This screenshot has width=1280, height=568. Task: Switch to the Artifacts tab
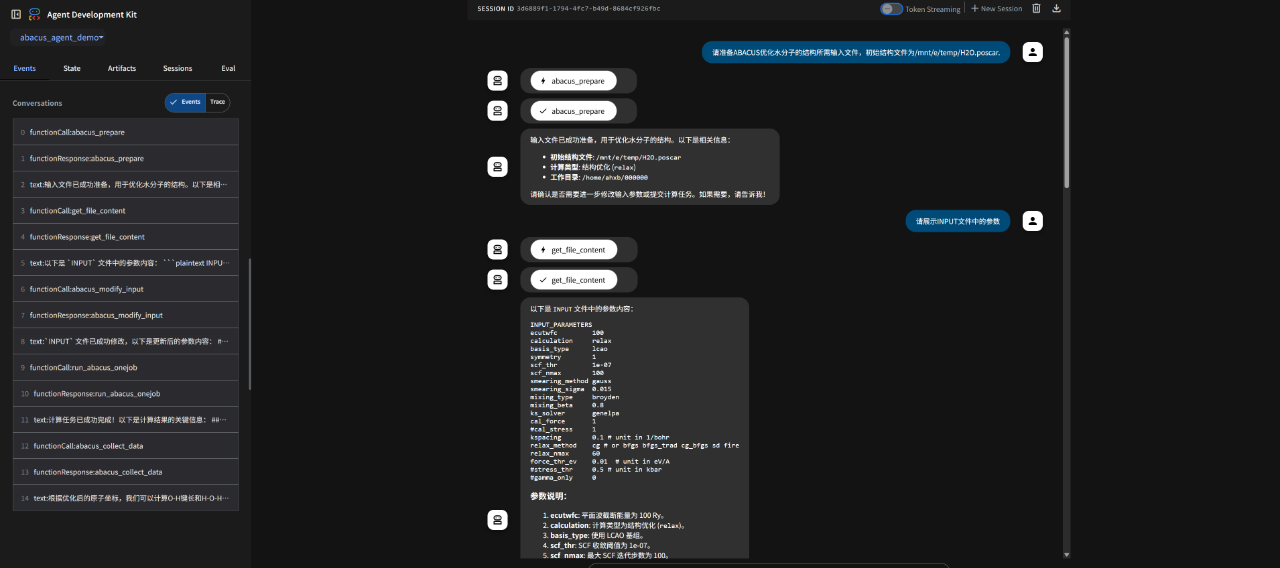coord(122,68)
